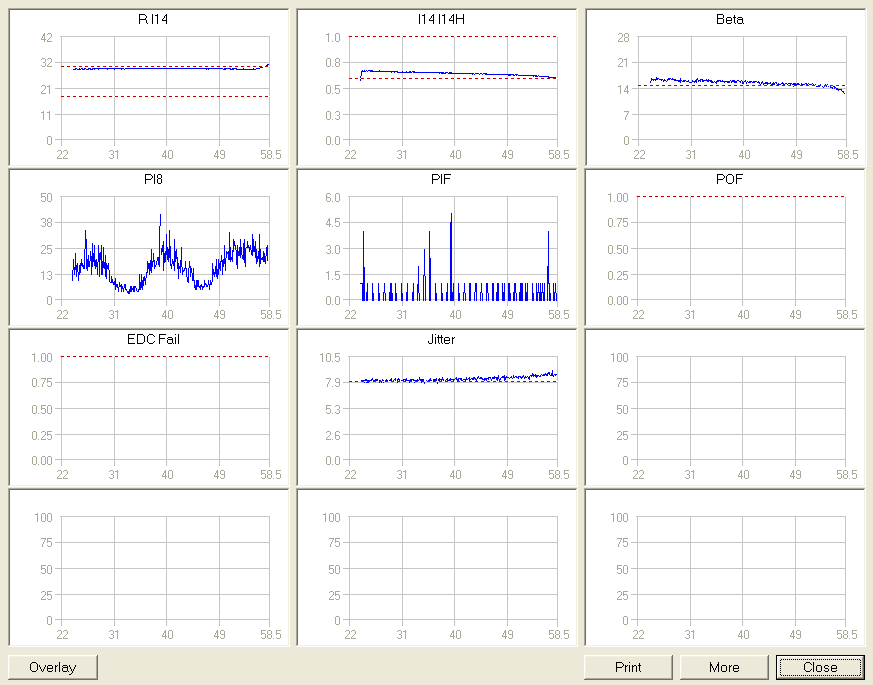Viewport: 873px width, 685px height.
Task: Select the R I14 chart plot
Action: [165, 89]
